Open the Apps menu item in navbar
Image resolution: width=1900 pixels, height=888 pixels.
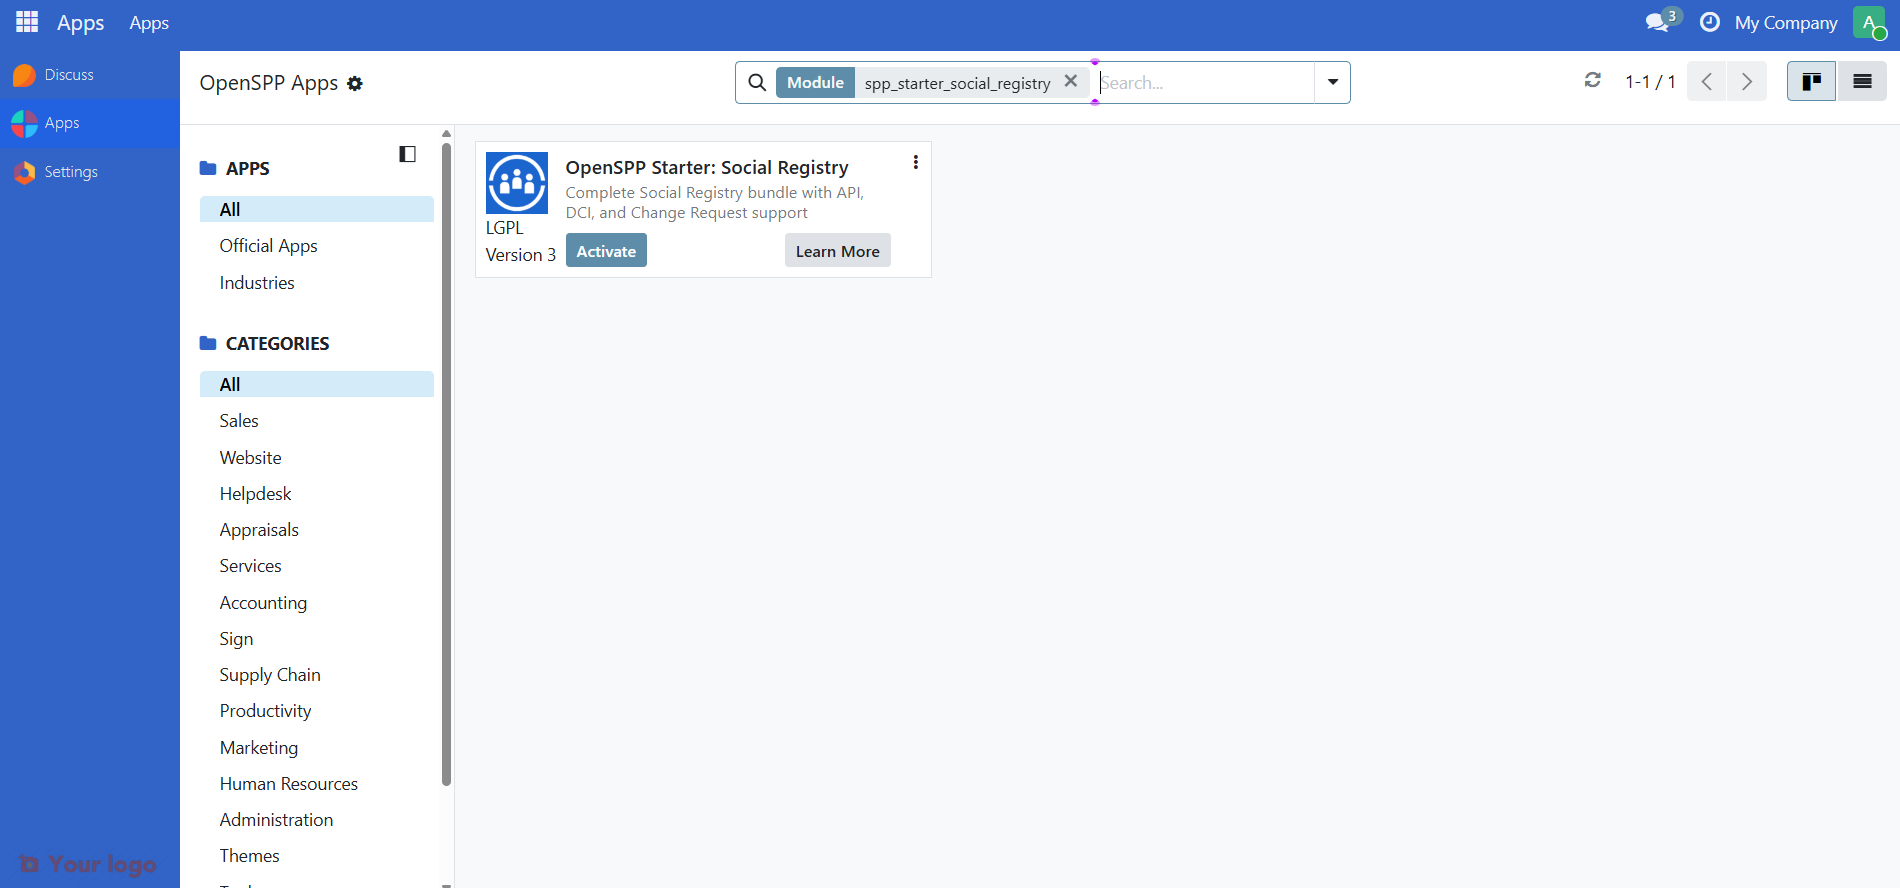point(149,23)
